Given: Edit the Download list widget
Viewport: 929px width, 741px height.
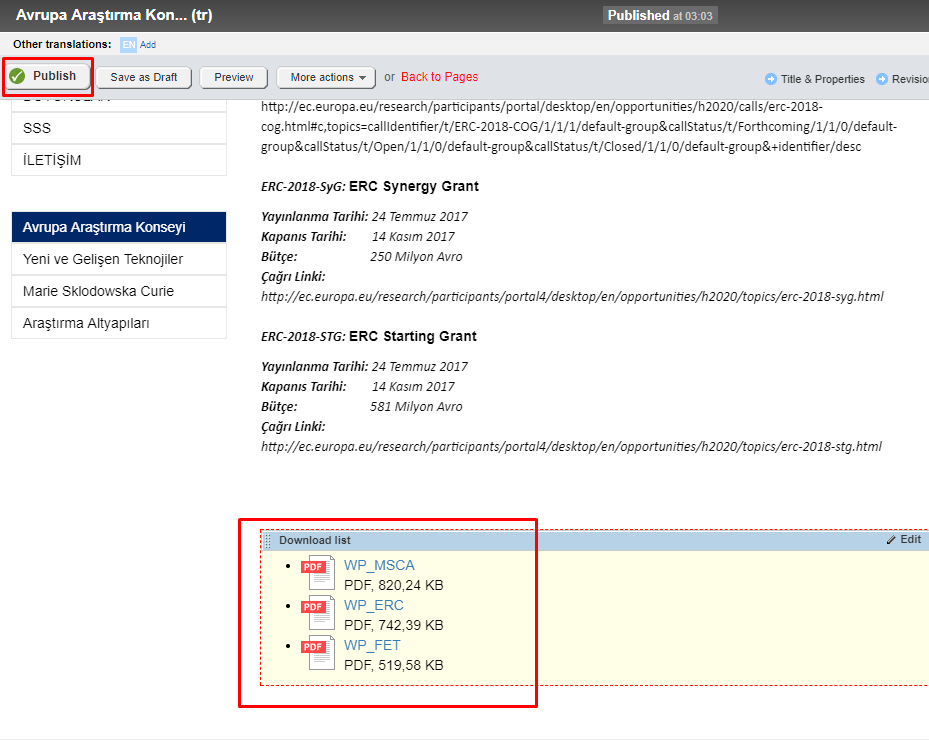Looking at the screenshot, I should [x=904, y=540].
